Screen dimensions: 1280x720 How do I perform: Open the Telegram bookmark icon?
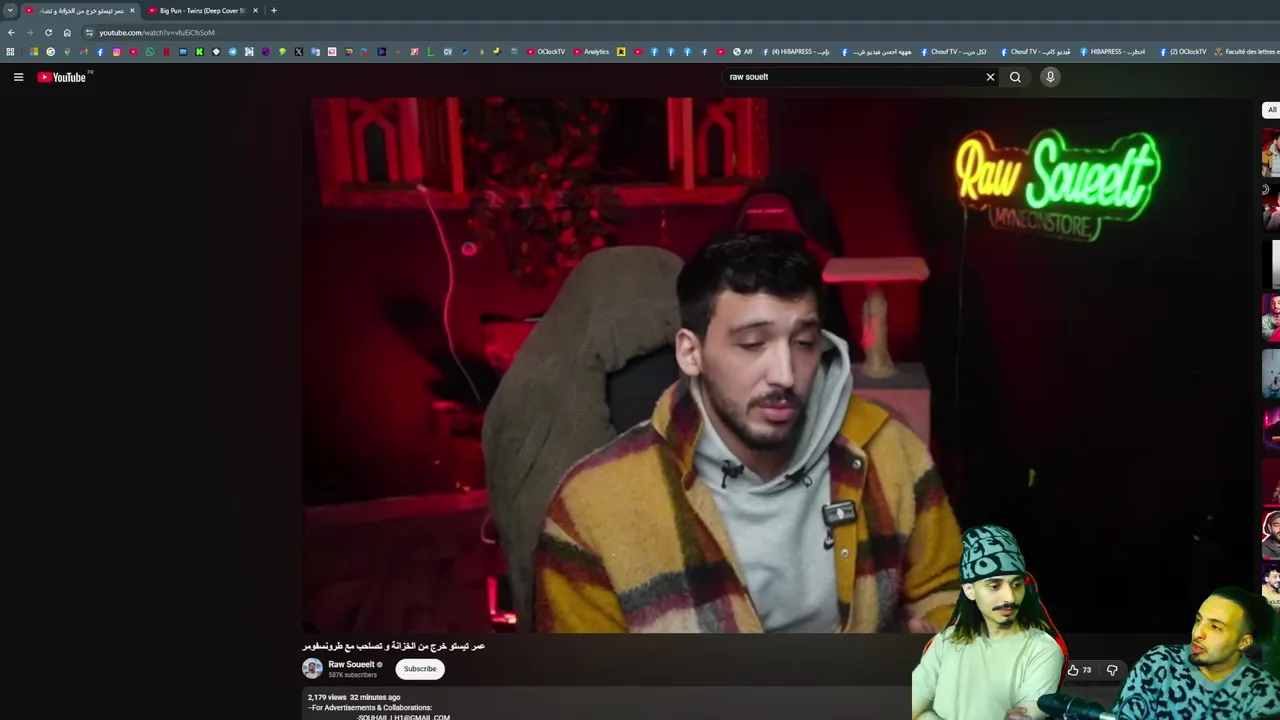233,52
